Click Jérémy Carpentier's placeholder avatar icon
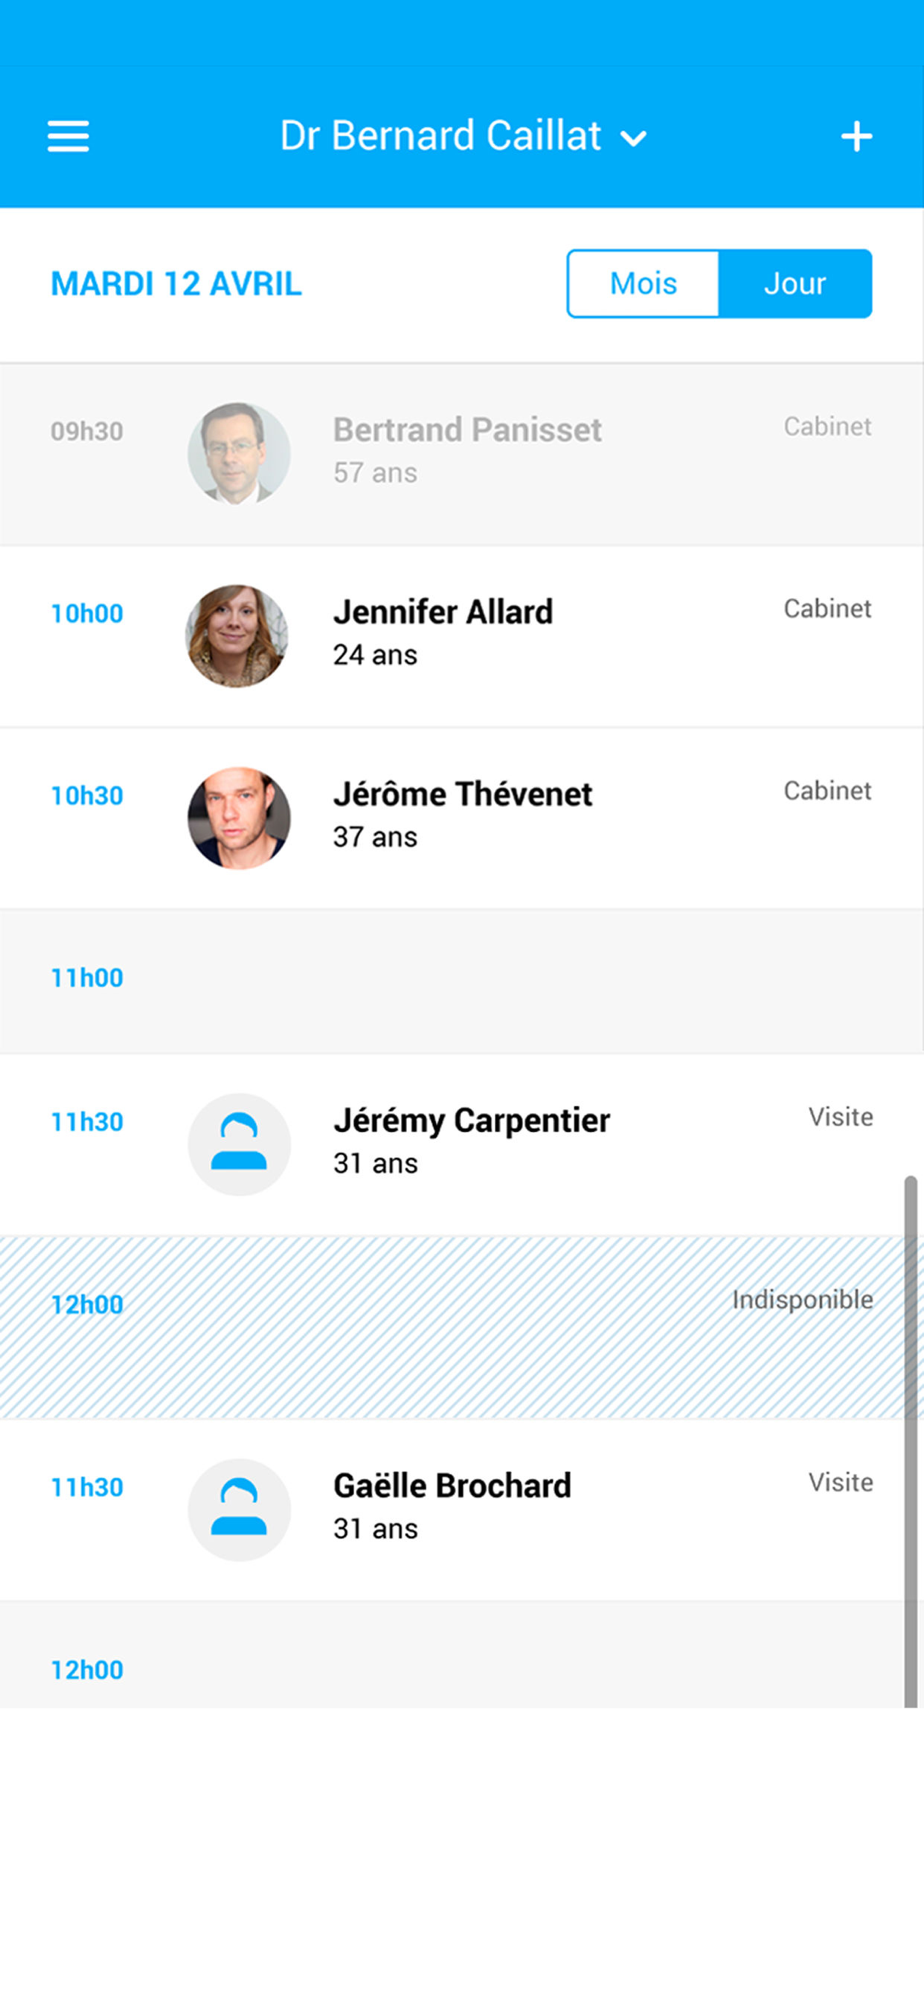This screenshot has width=924, height=2000. pyautogui.click(x=239, y=1144)
